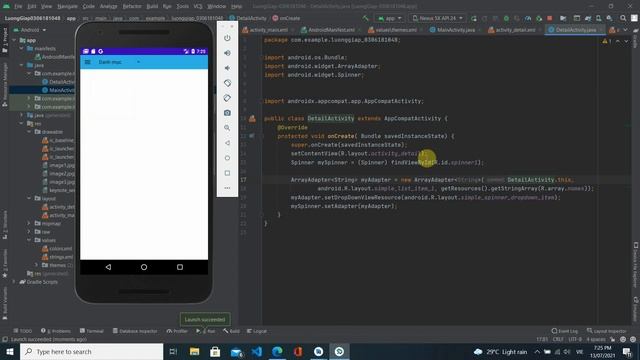Click the Make Project hammer icon
The height and width of the screenshot is (360, 640).
[x=365, y=18]
